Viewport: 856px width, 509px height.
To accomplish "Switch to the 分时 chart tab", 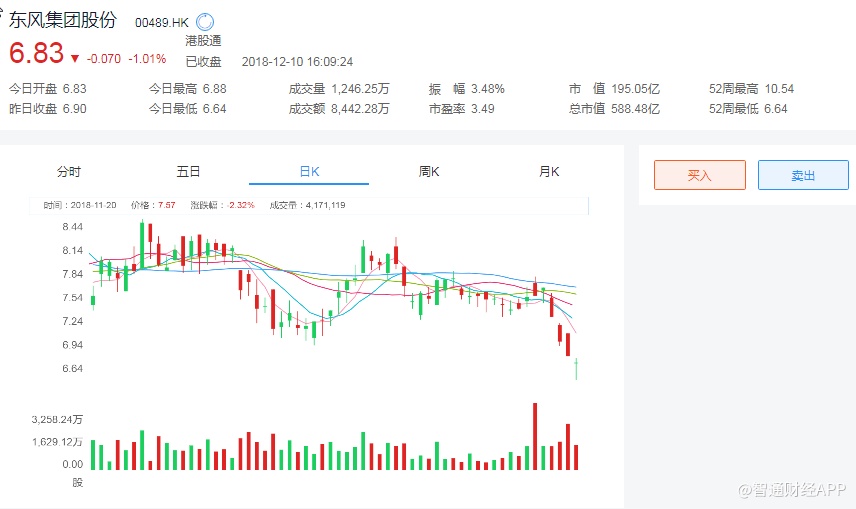I will pos(69,172).
